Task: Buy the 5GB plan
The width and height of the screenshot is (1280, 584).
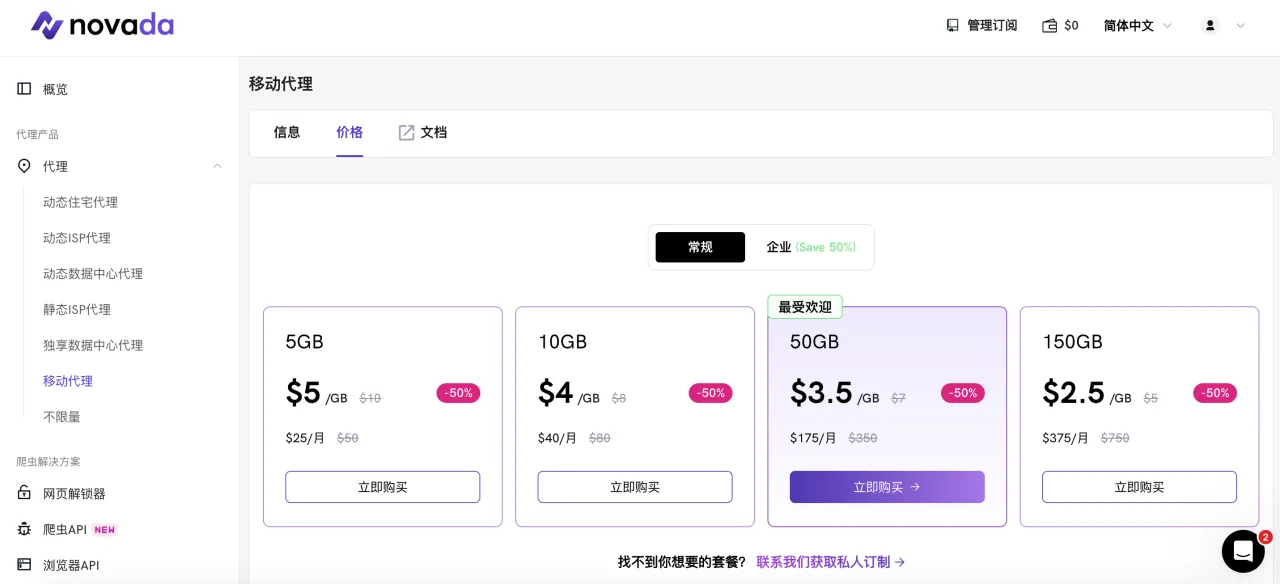Action: click(x=382, y=487)
